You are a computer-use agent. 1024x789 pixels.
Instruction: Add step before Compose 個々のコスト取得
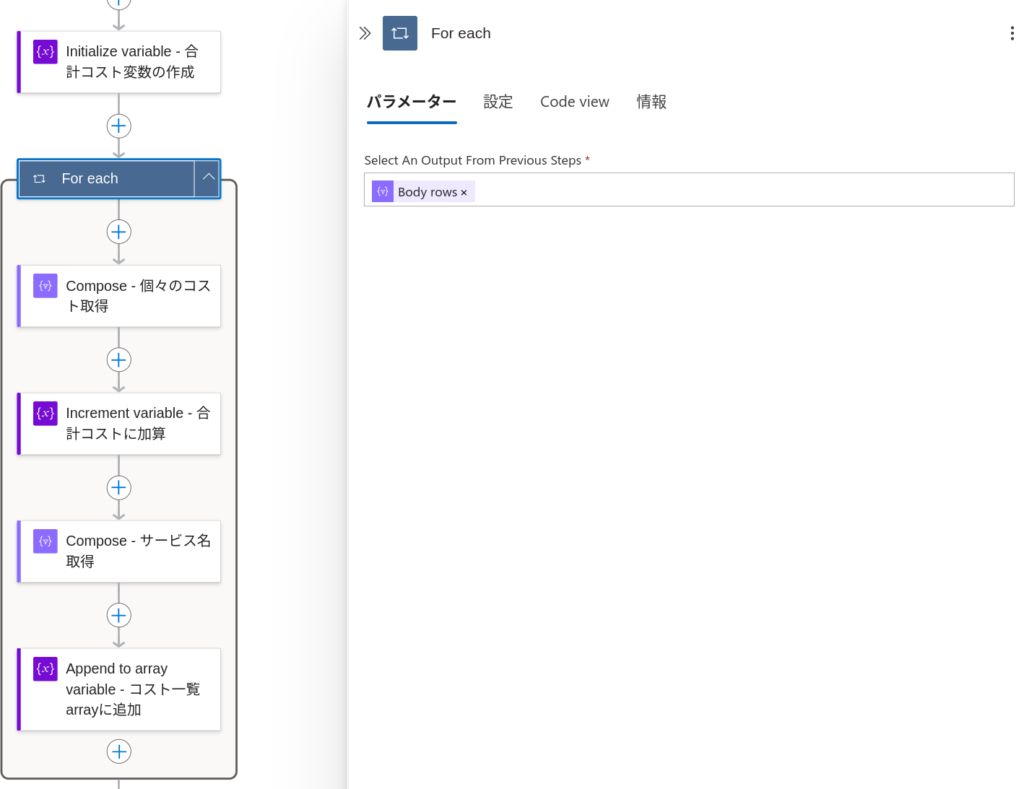click(x=119, y=232)
